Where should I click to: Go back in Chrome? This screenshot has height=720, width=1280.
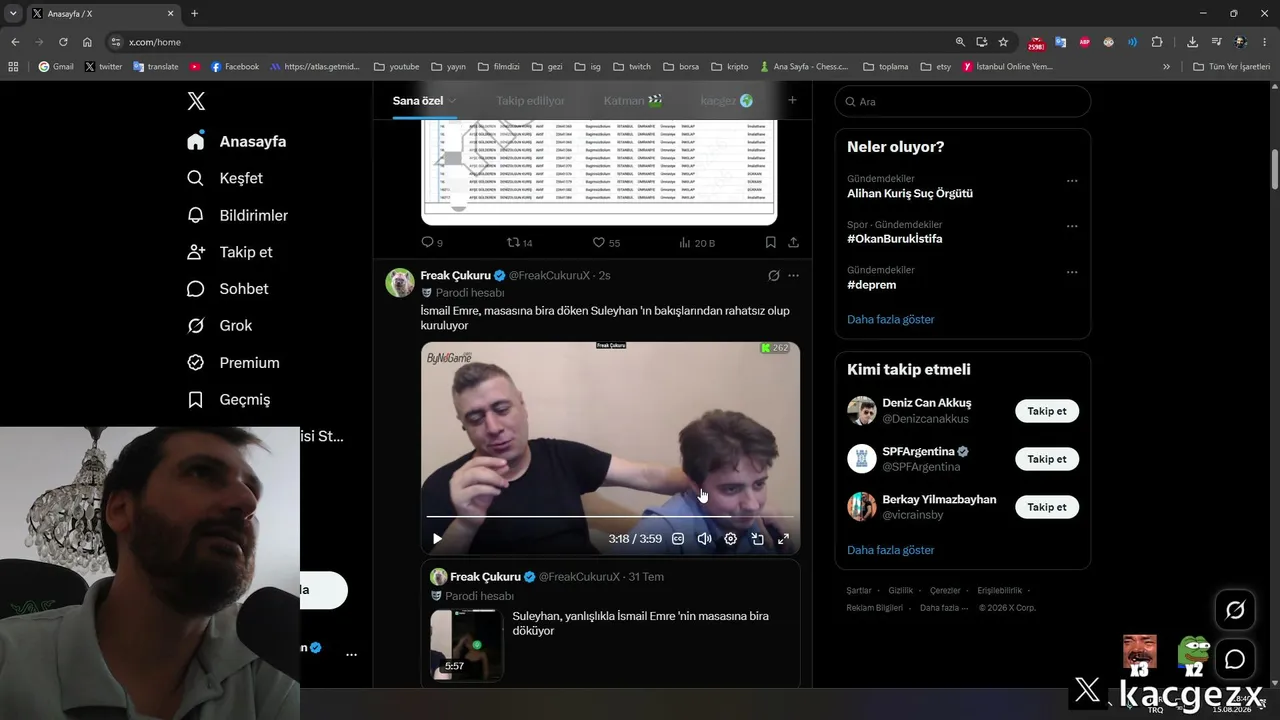click(x=15, y=42)
